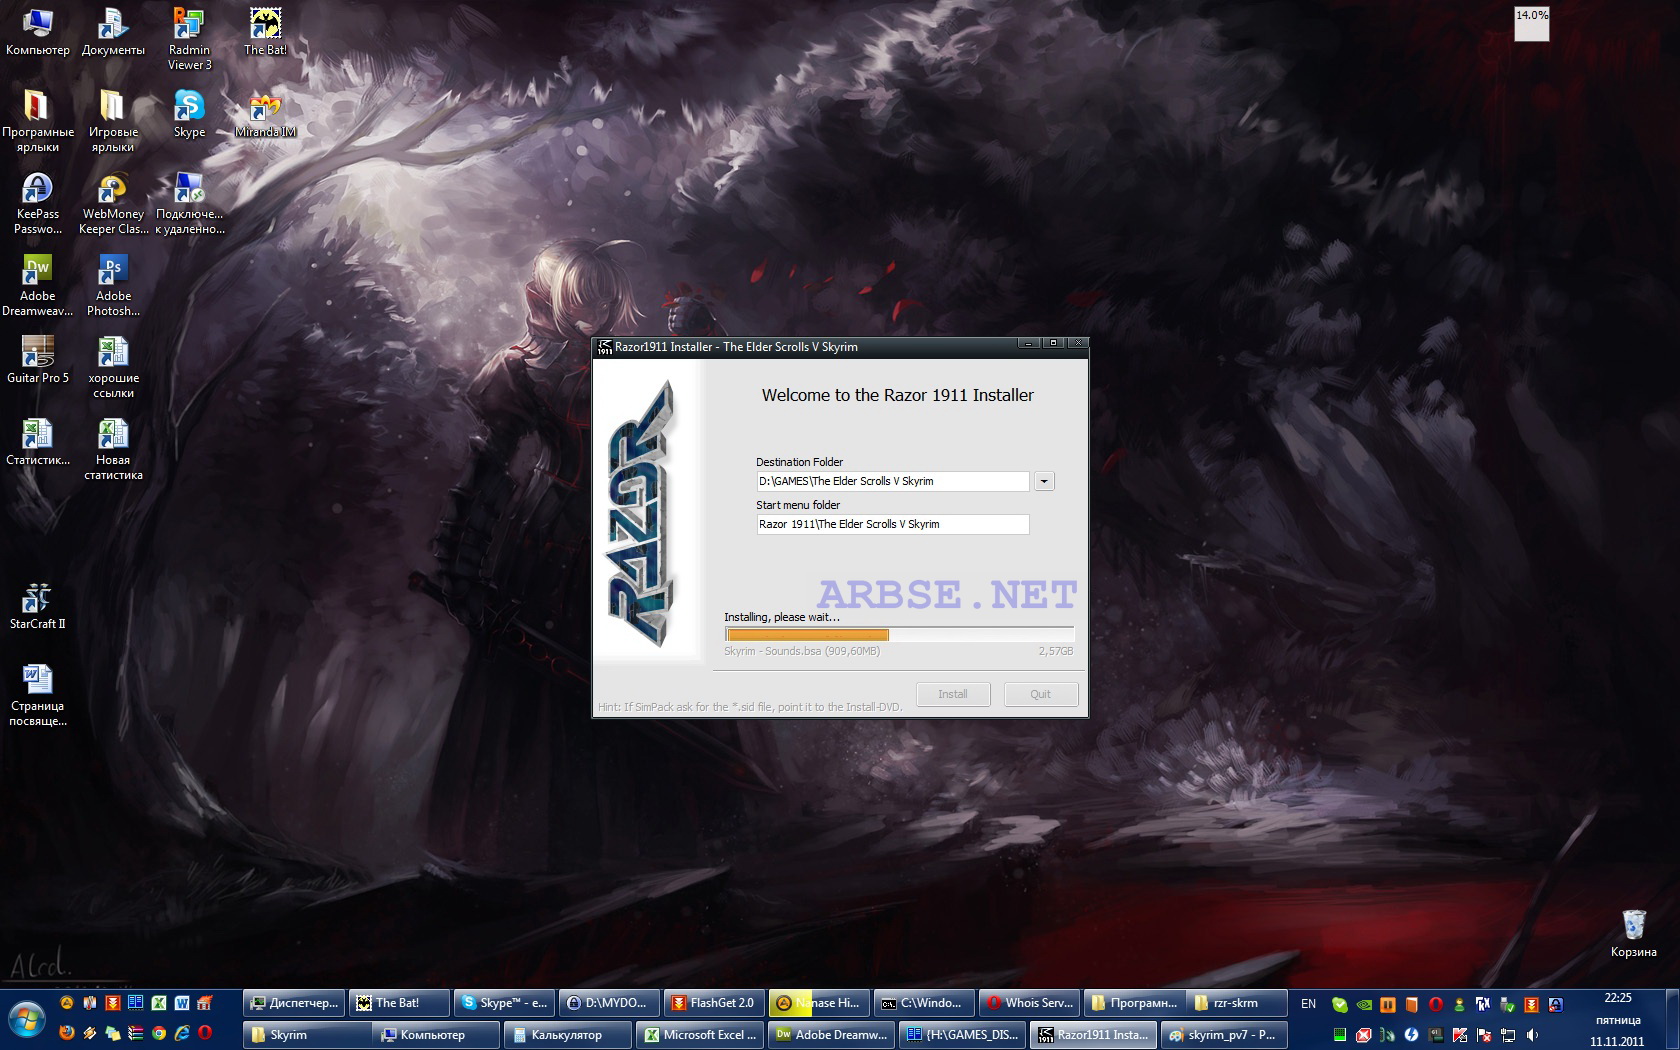The width and height of the screenshot is (1680, 1050).
Task: Open the Корзина recycle bin
Action: (x=1633, y=934)
